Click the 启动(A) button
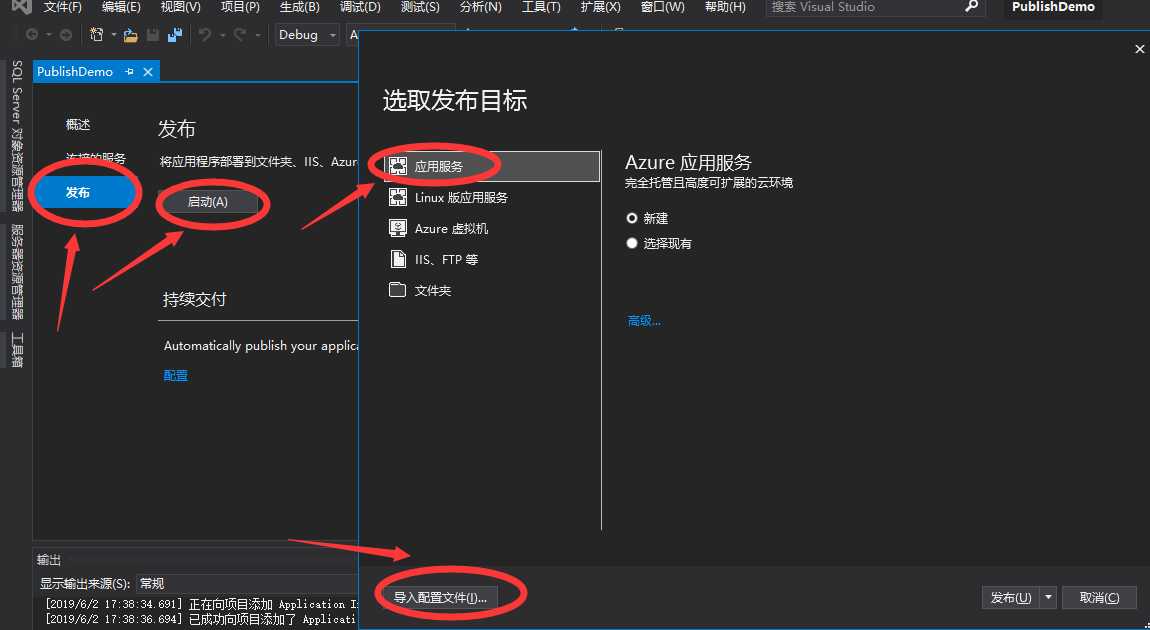This screenshot has height=630, width=1150. (208, 202)
